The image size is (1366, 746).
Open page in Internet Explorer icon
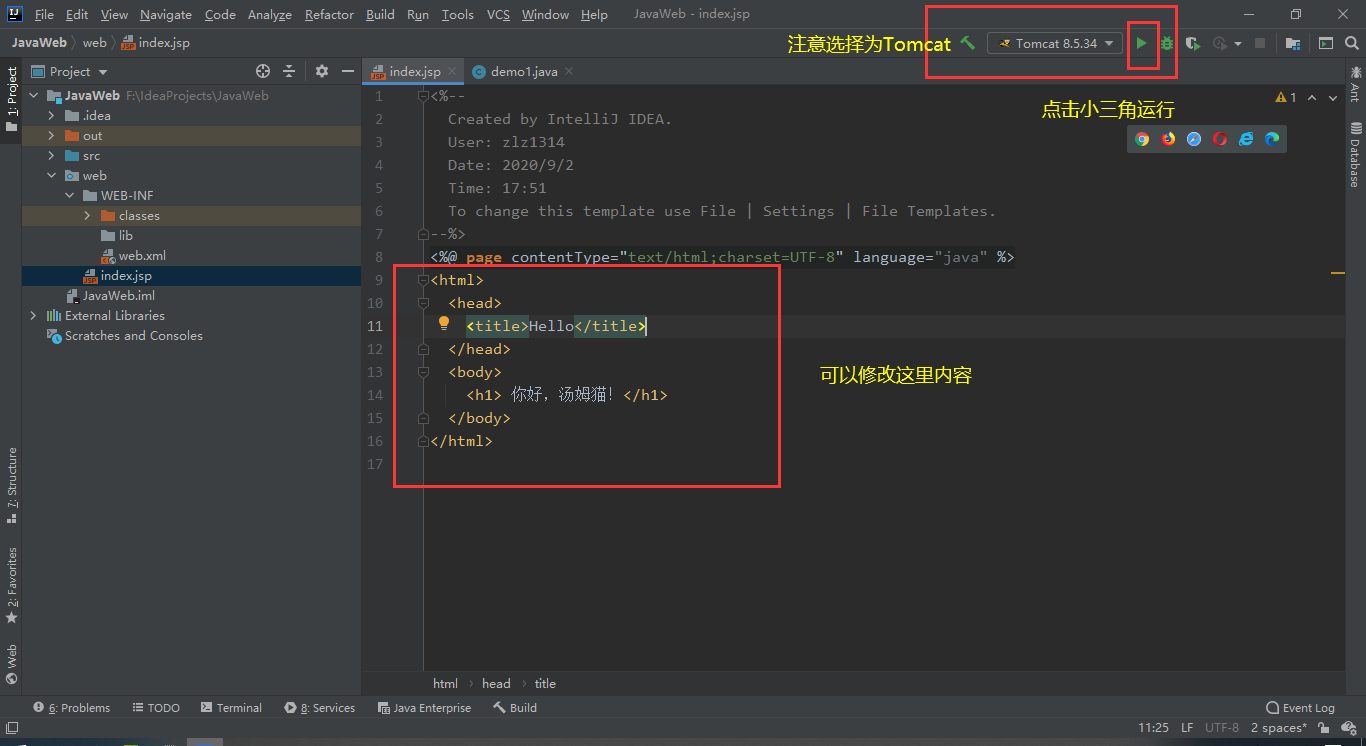[x=1246, y=139]
